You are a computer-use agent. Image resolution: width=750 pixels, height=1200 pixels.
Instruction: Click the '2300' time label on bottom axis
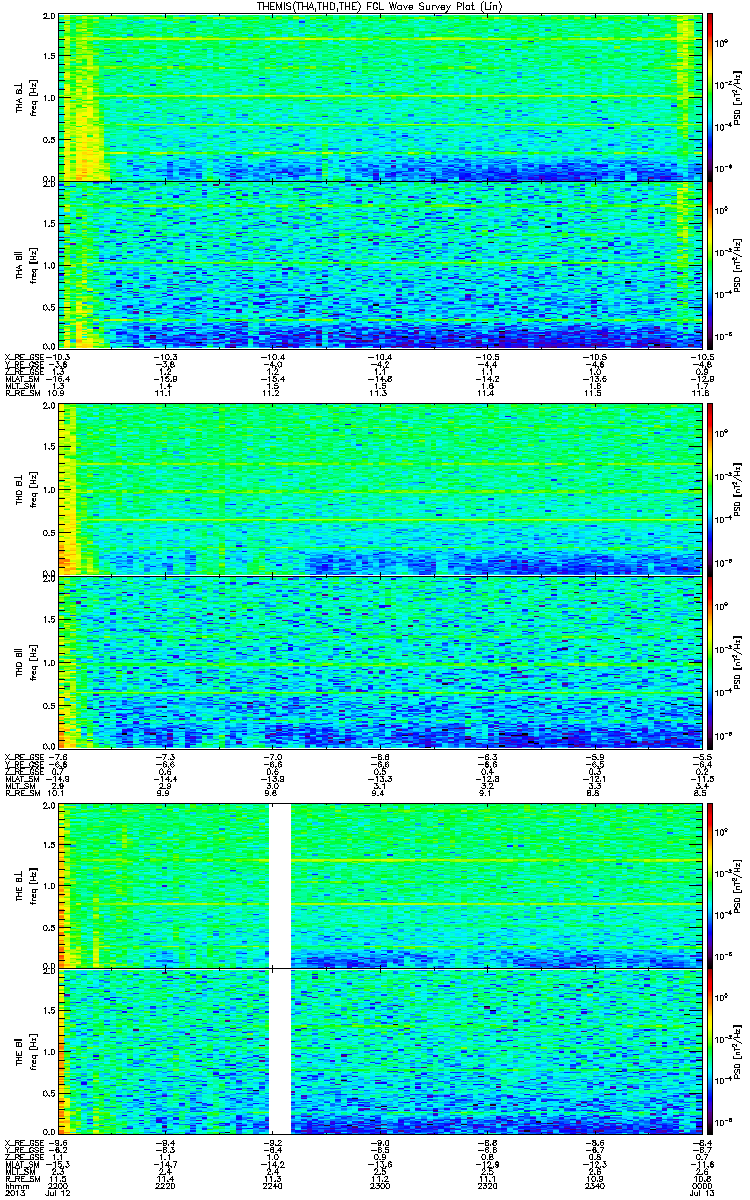click(x=379, y=1187)
